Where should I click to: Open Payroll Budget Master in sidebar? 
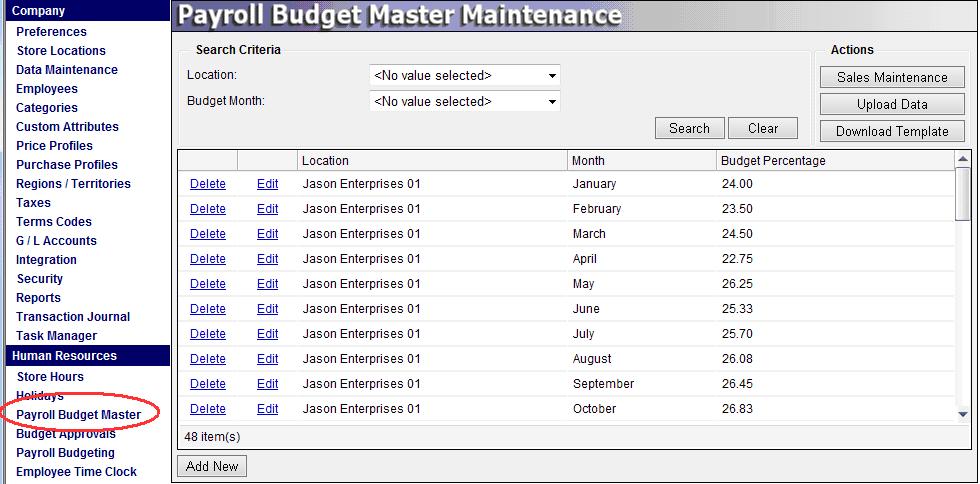coord(78,415)
